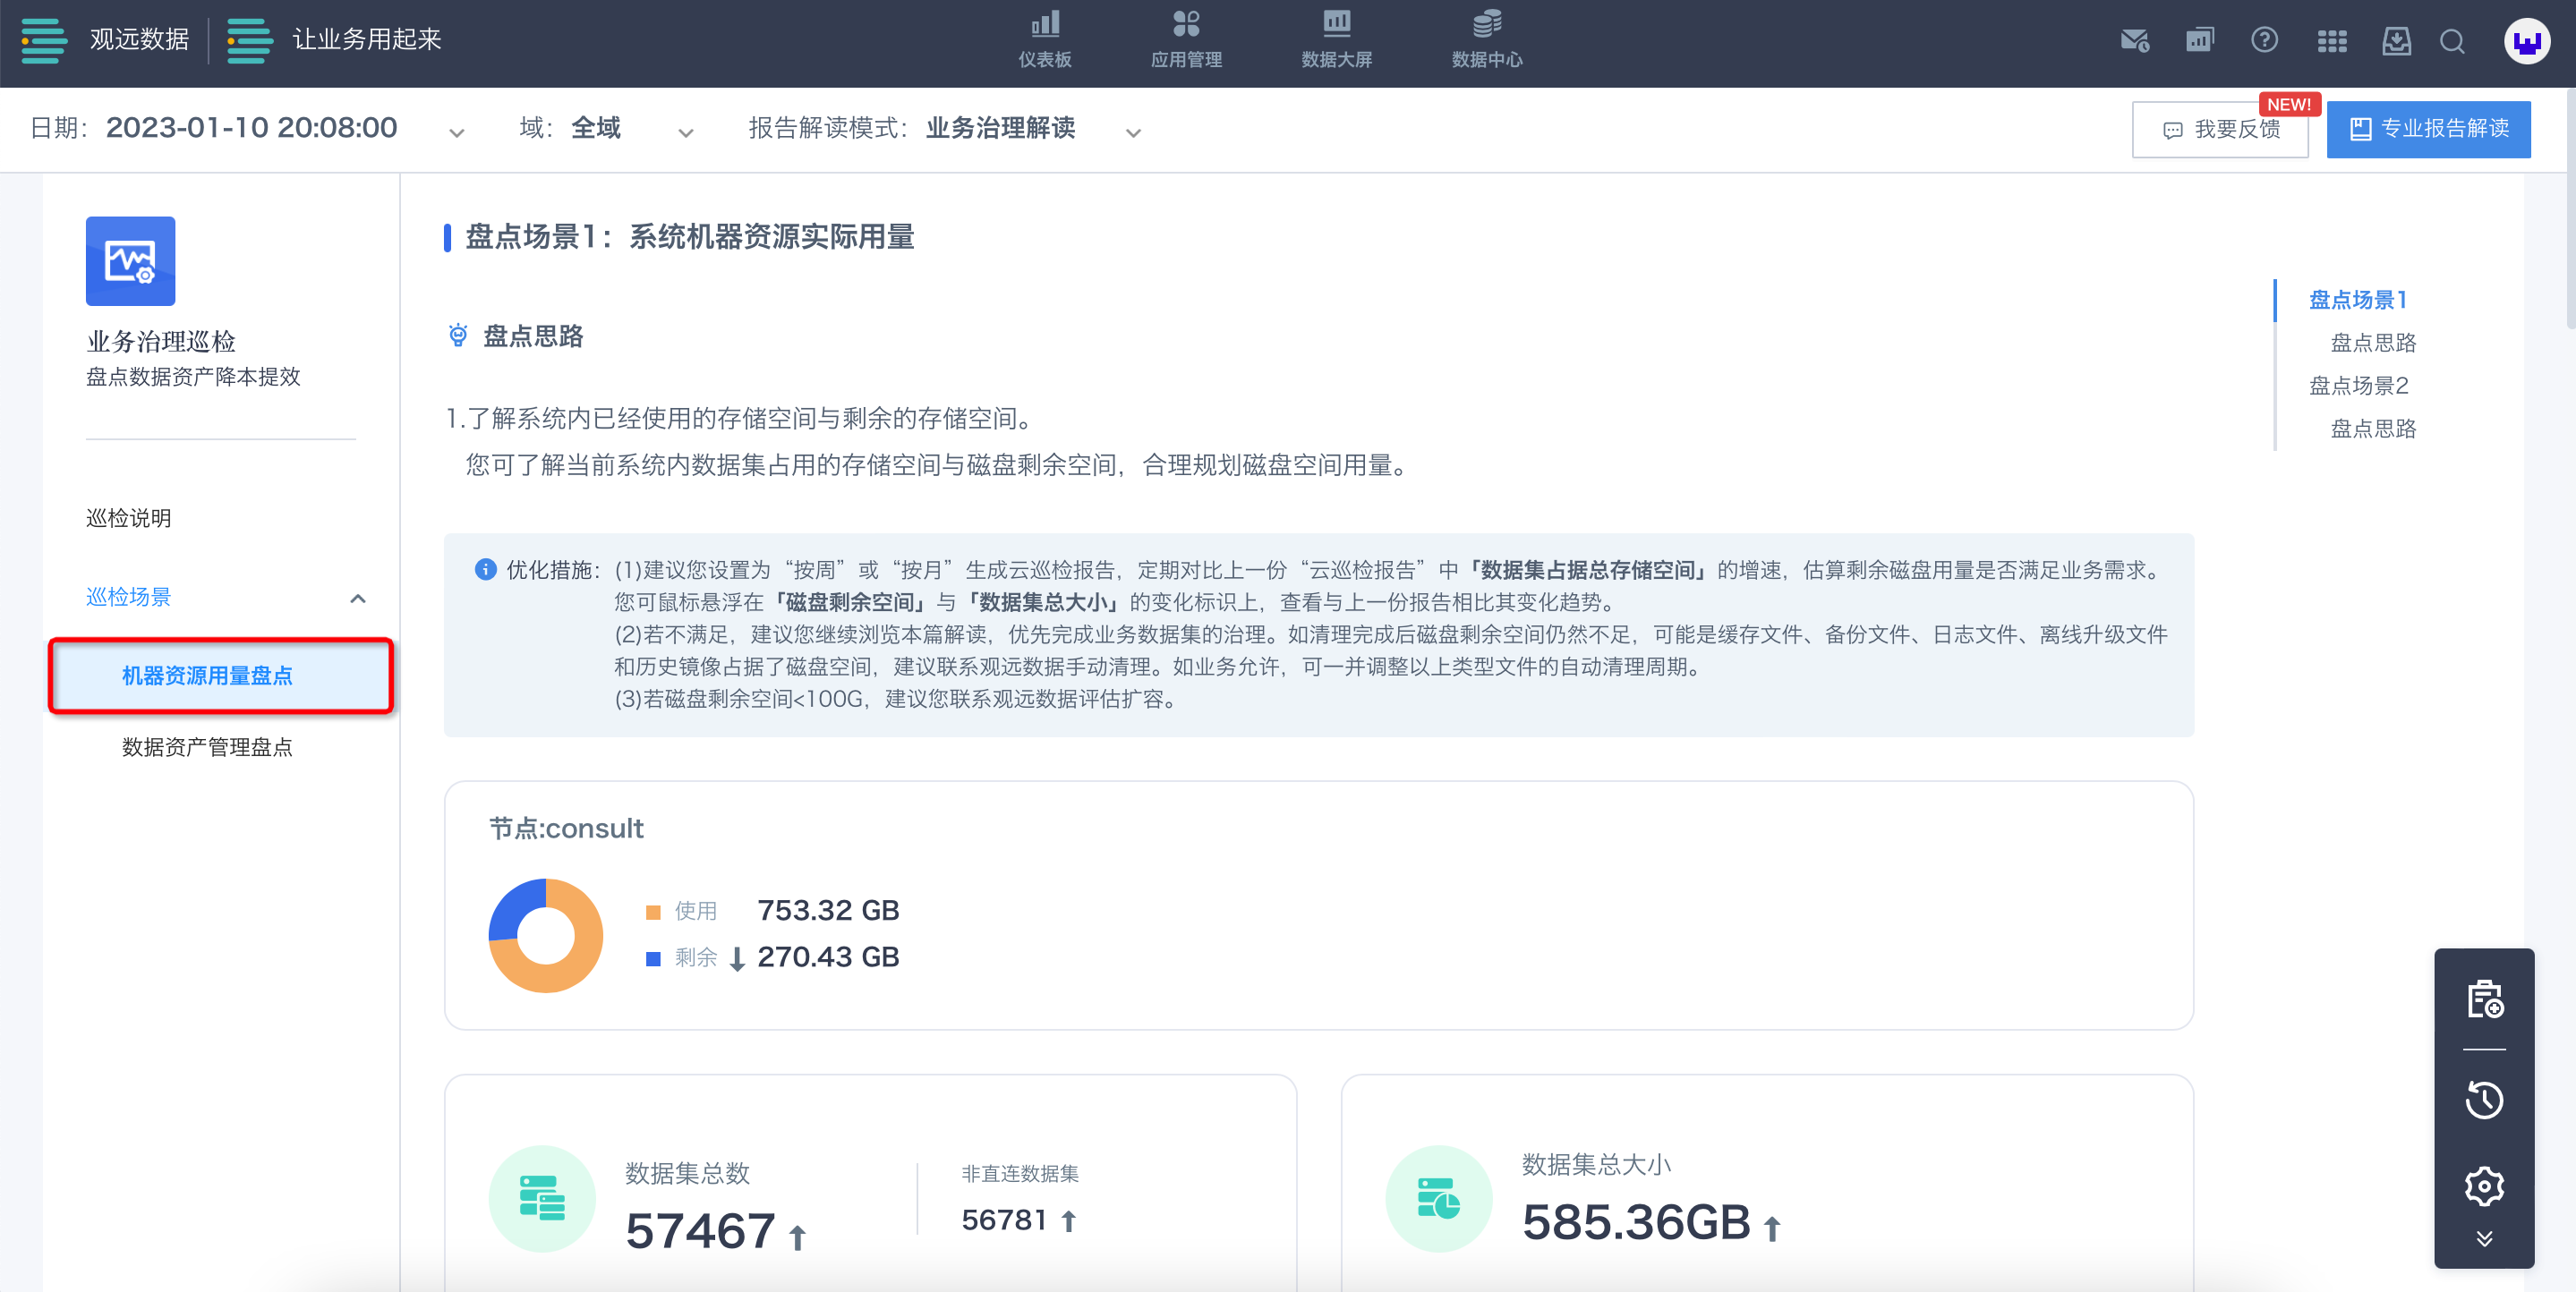Click the search magnifier icon
The width and height of the screenshot is (2576, 1292).
point(2452,41)
